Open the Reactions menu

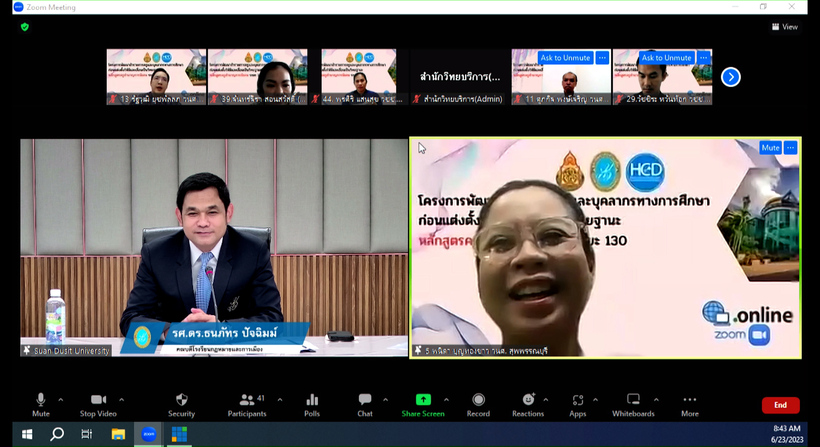click(x=528, y=404)
